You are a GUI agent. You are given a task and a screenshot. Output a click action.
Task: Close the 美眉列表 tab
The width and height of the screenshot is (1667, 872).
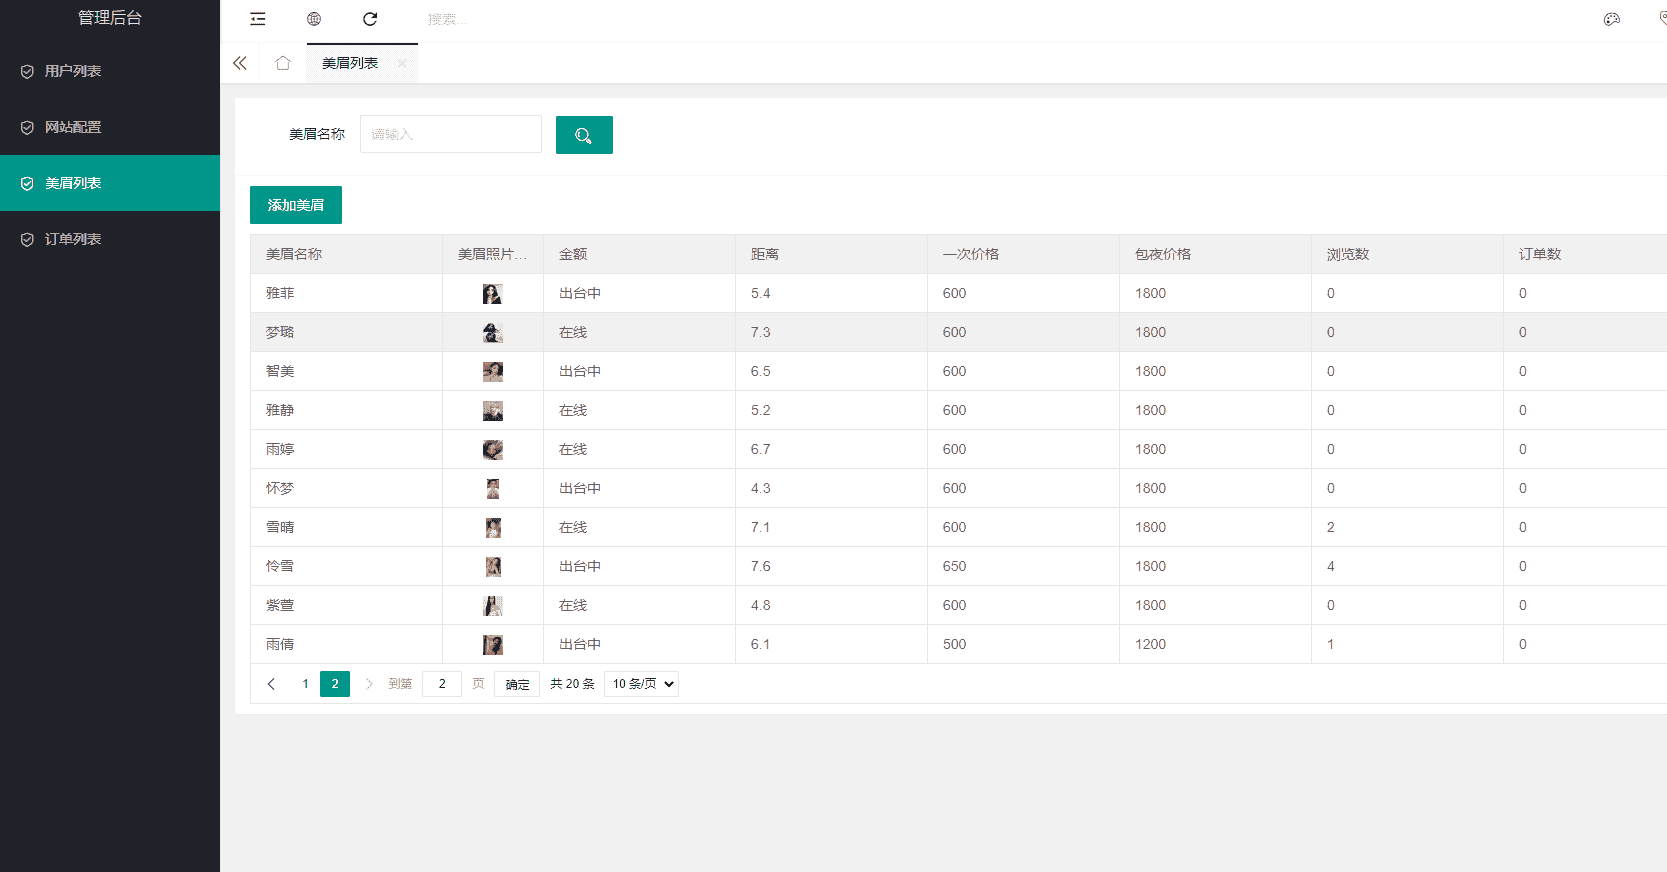pos(401,63)
